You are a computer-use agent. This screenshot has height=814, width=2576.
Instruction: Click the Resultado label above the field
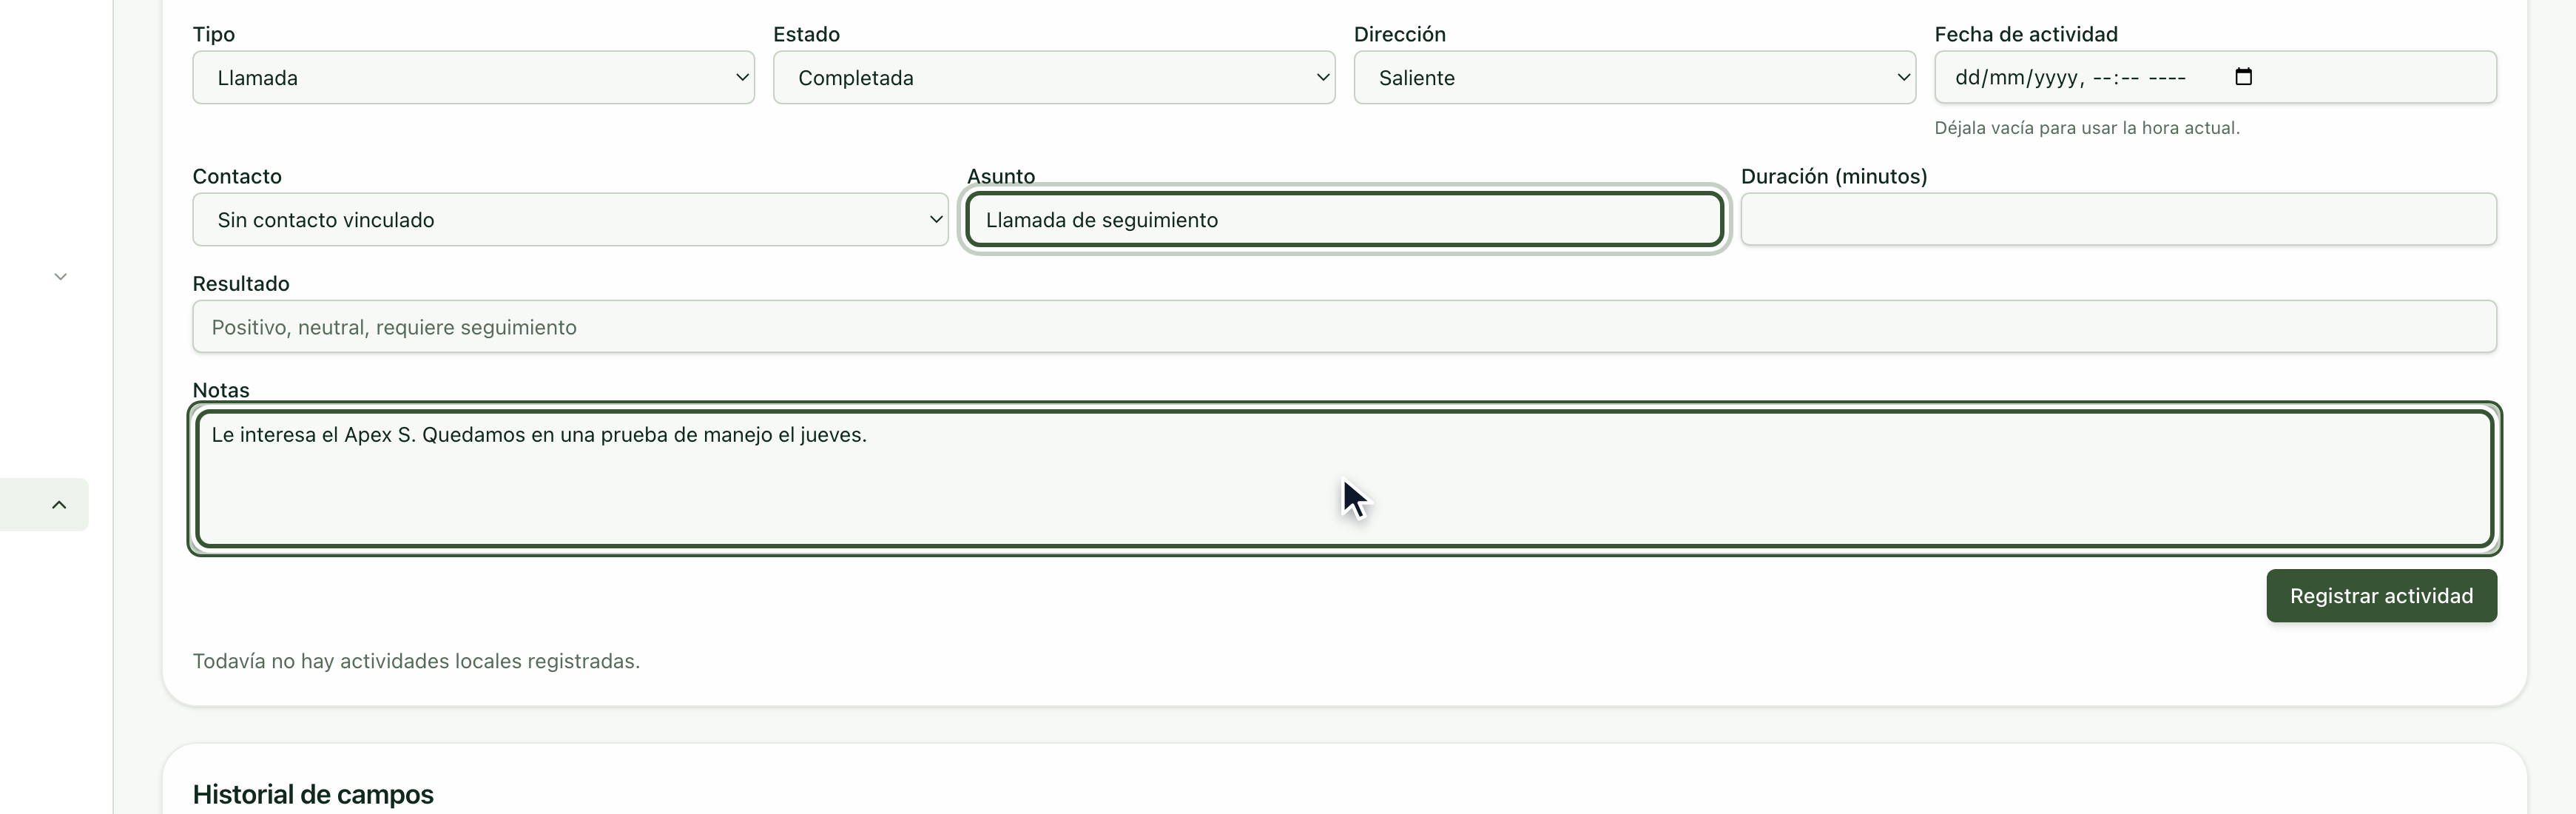pos(241,283)
